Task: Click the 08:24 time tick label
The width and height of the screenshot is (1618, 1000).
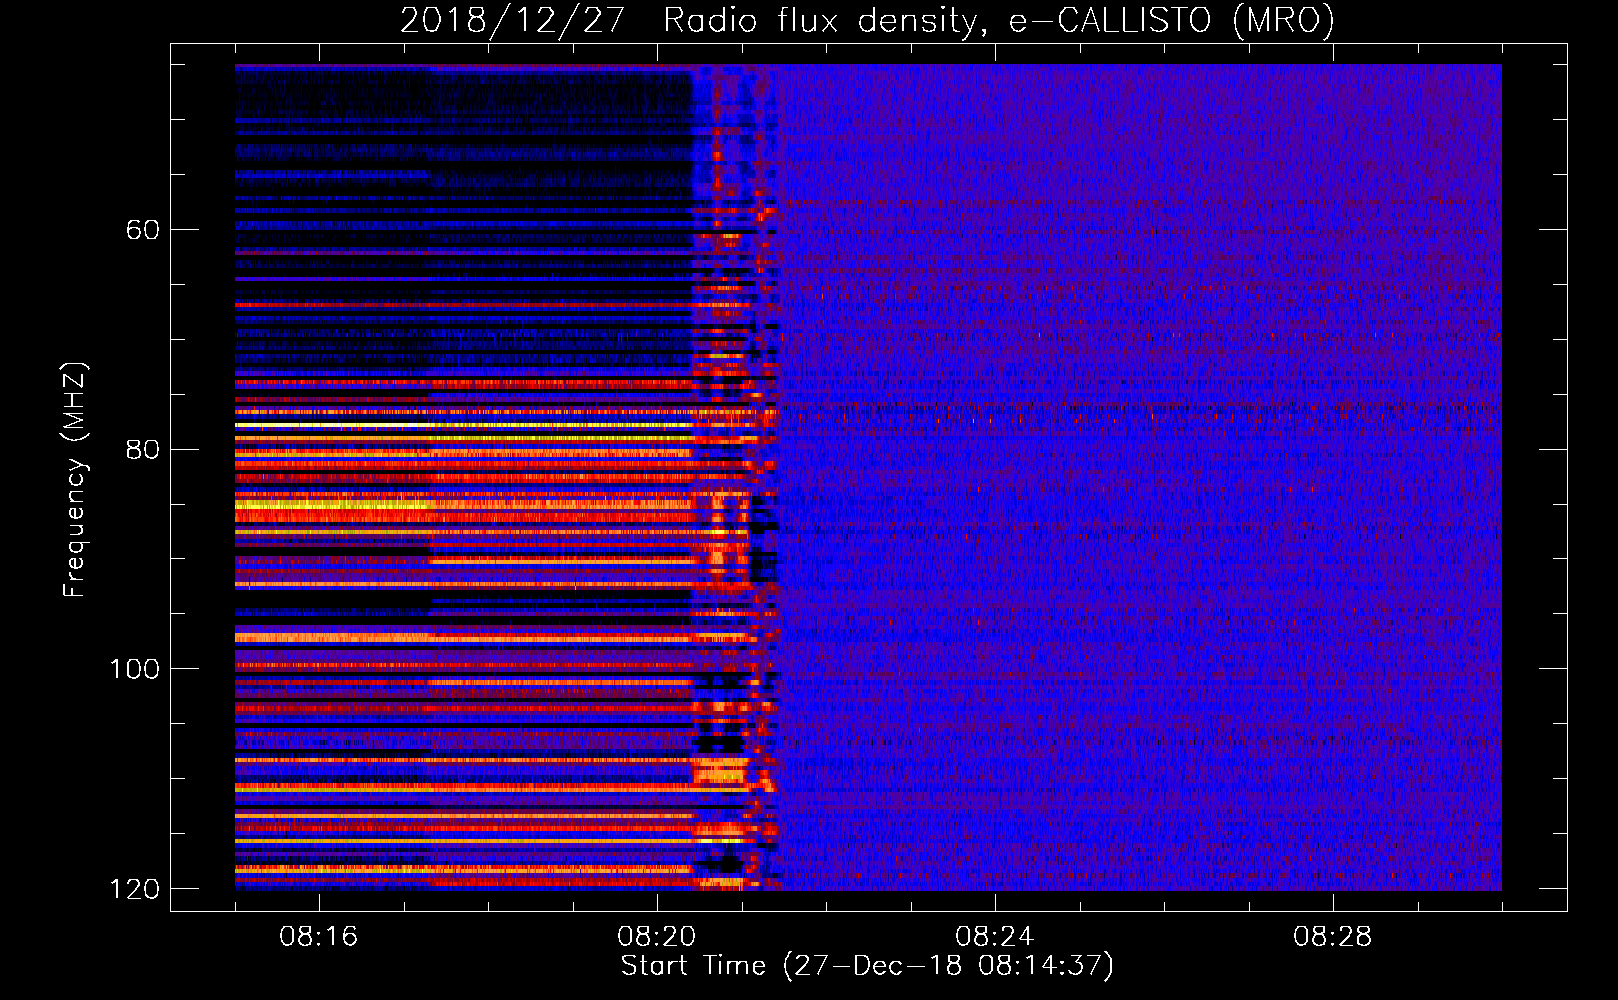Action: [995, 937]
